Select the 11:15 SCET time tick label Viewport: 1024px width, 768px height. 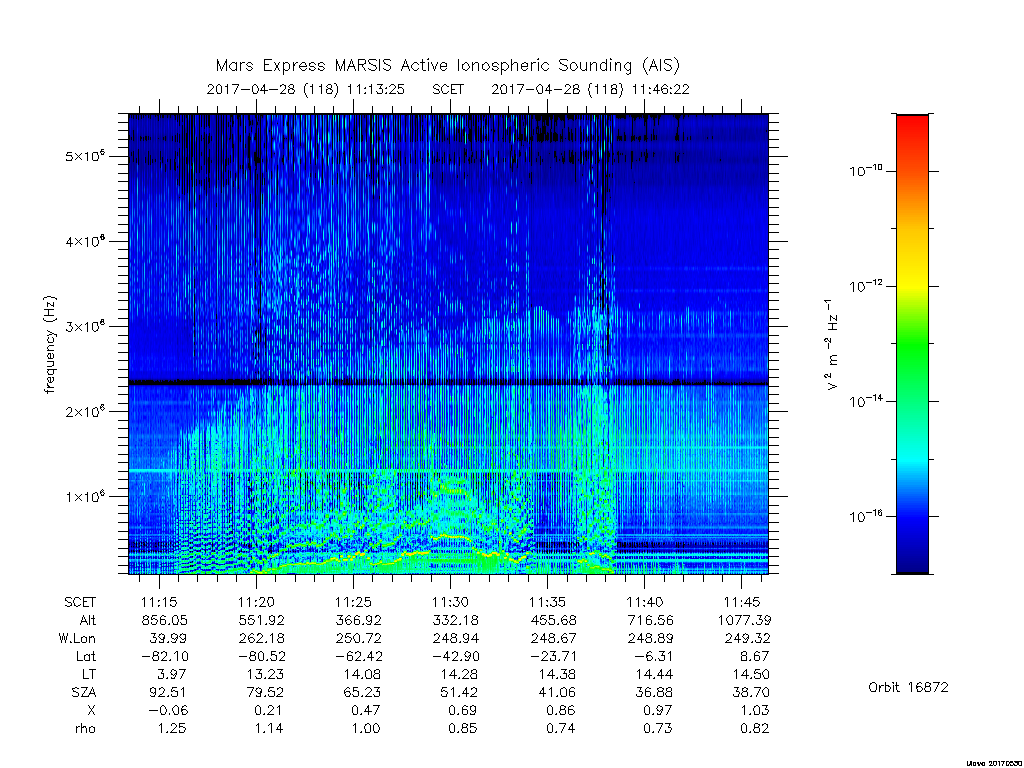click(x=159, y=602)
